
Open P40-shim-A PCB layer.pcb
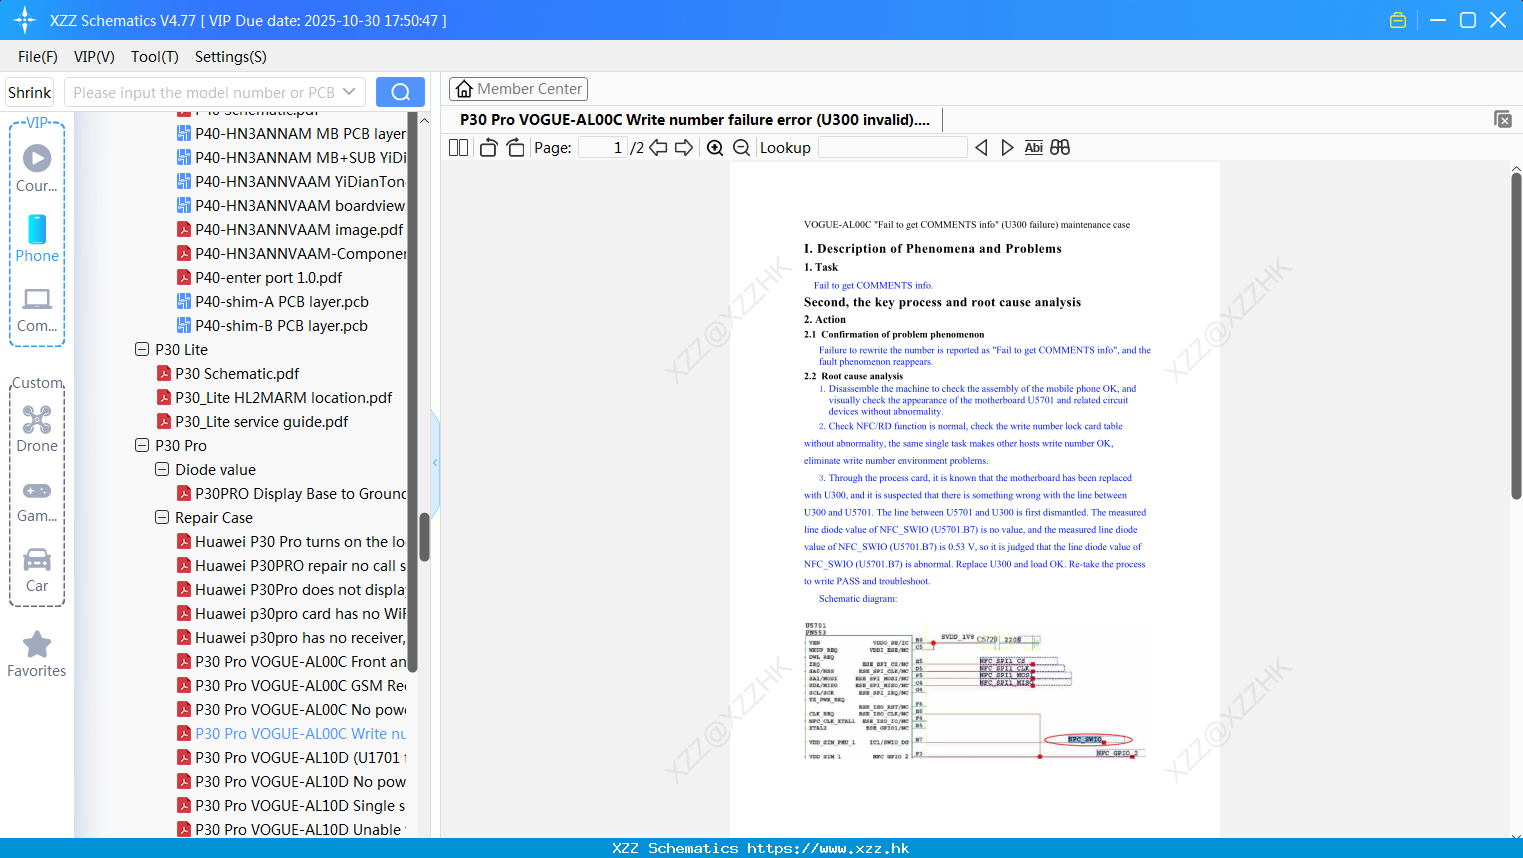point(272,301)
